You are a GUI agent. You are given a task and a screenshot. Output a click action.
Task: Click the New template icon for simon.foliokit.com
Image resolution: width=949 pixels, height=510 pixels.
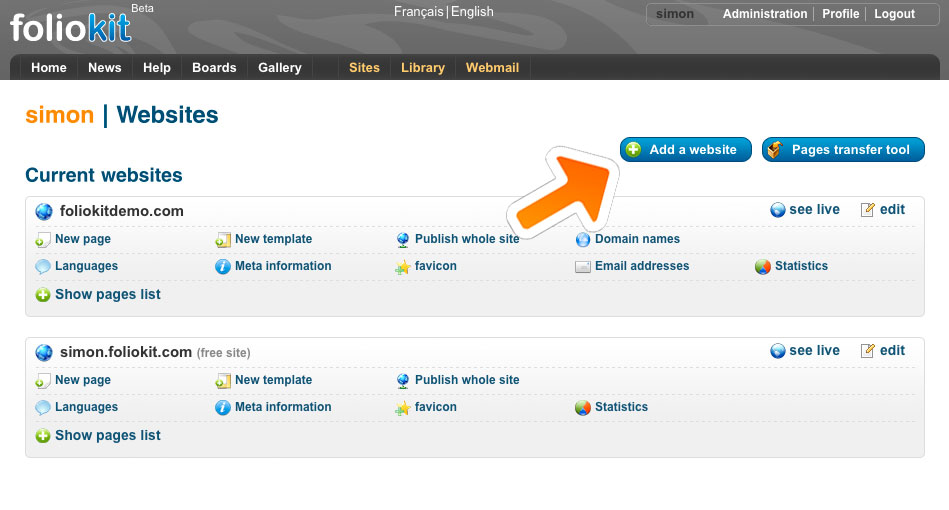coord(223,381)
